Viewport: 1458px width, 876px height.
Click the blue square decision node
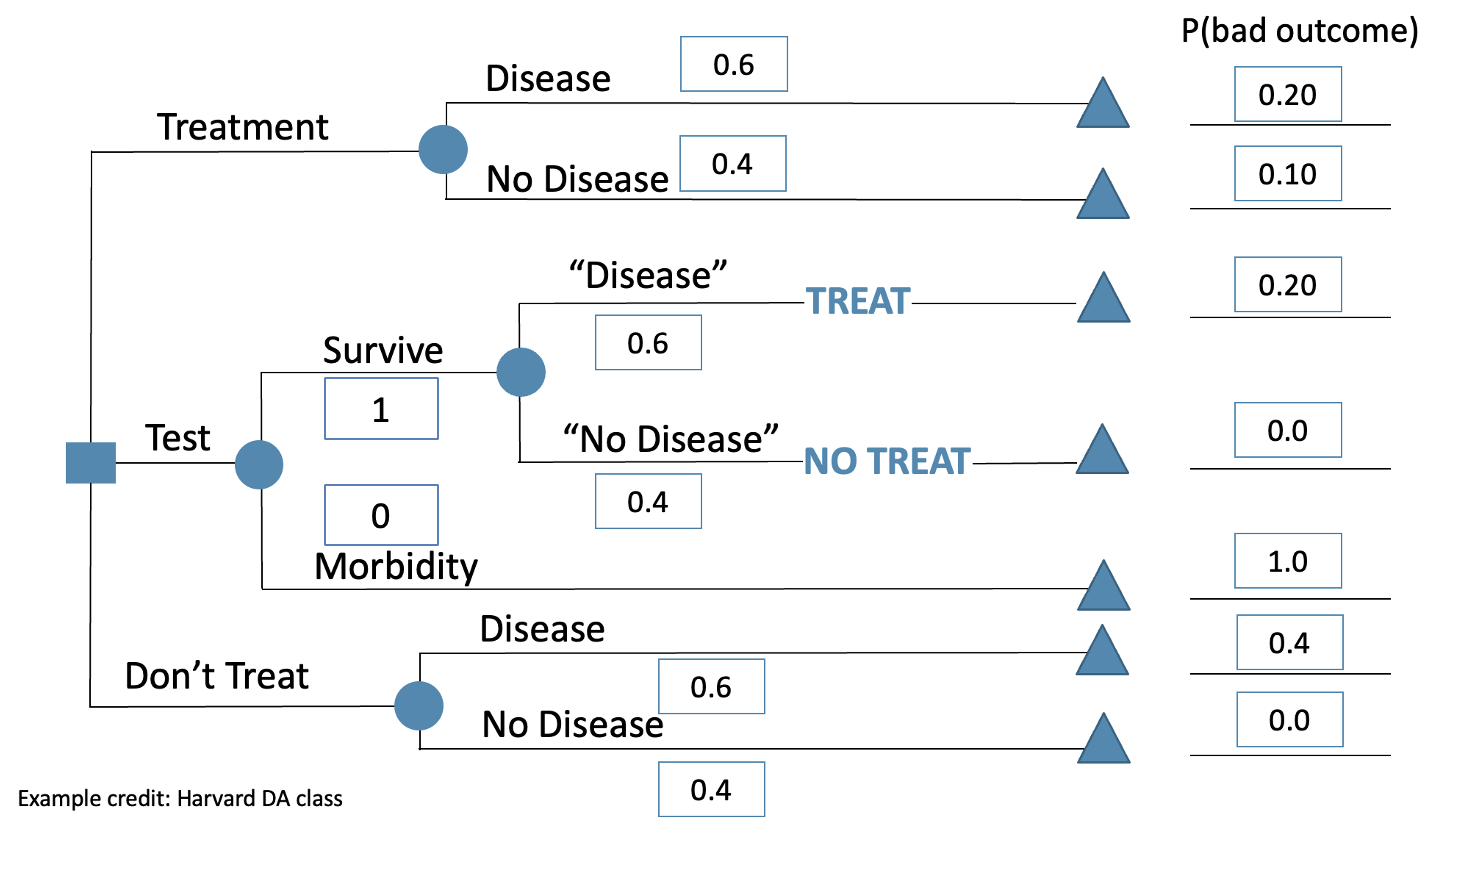click(91, 463)
